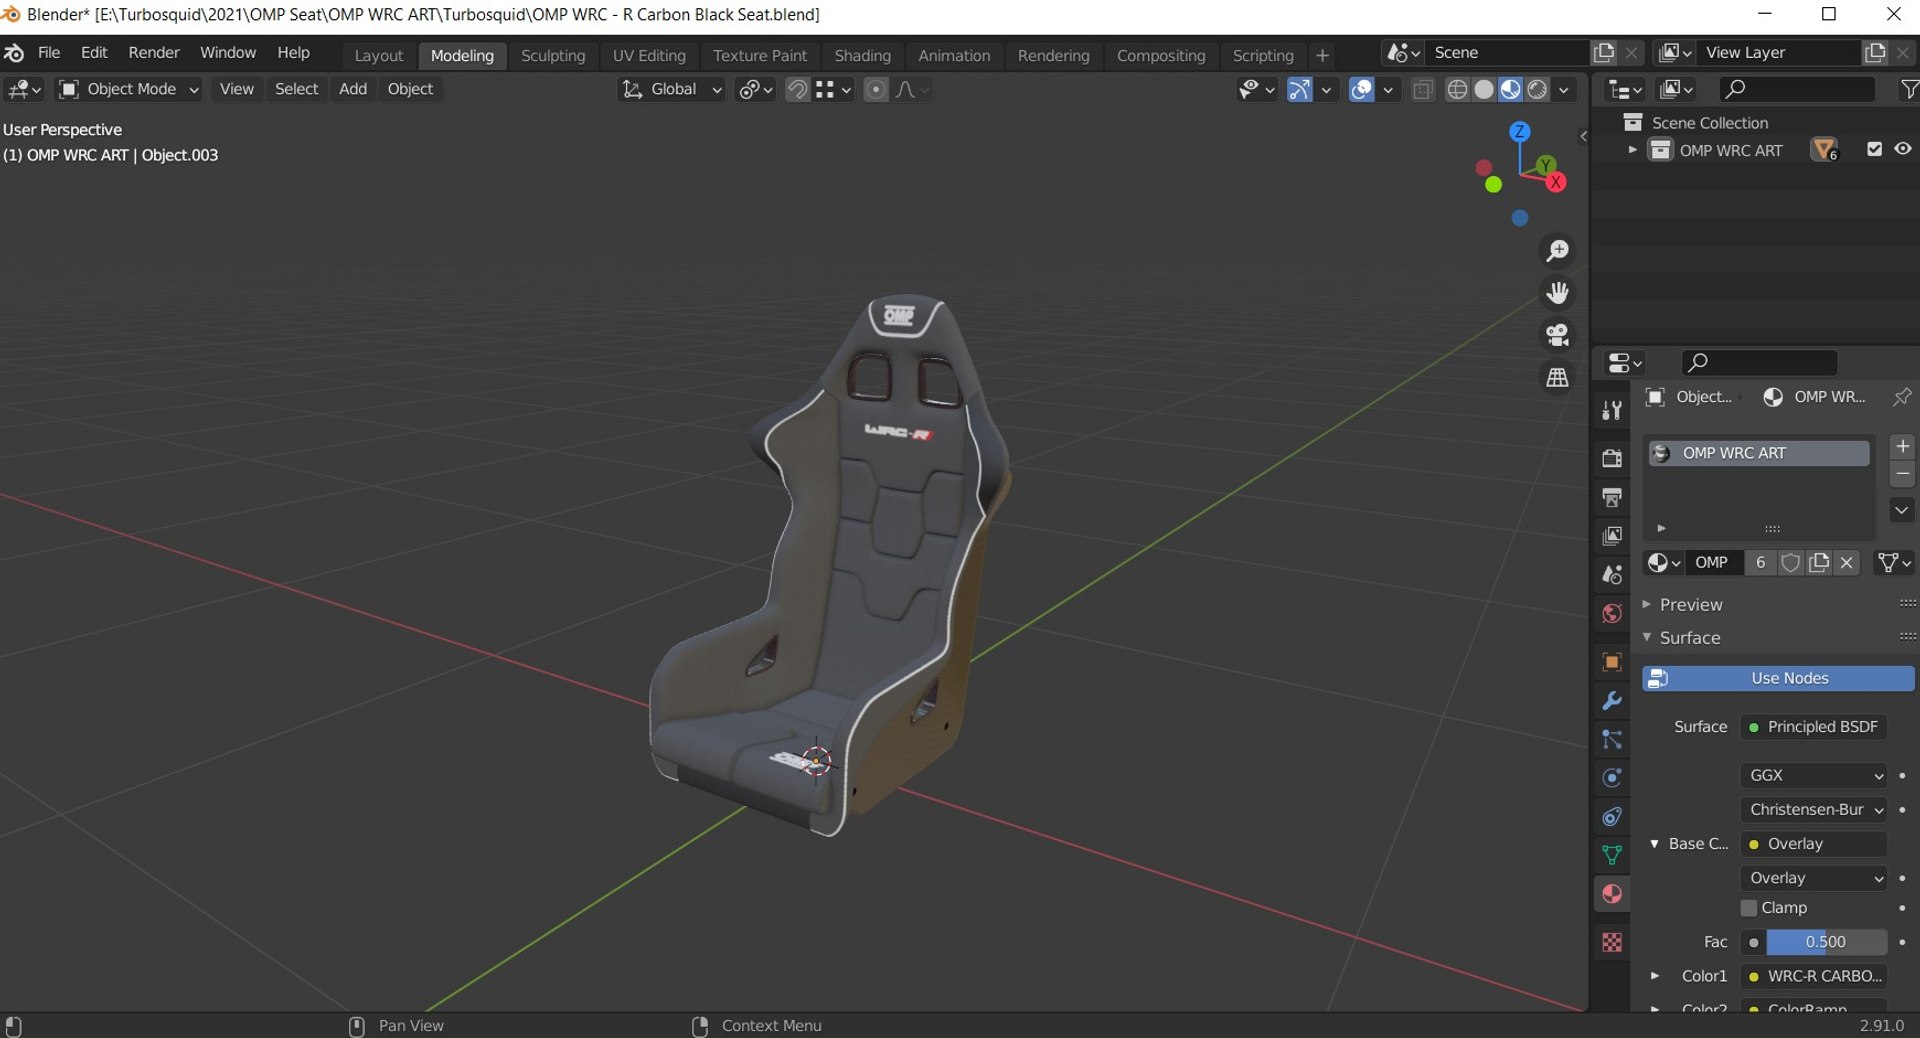The height and width of the screenshot is (1038, 1920).
Task: Switch perspective/orthographic with grid icon
Action: click(x=1557, y=378)
